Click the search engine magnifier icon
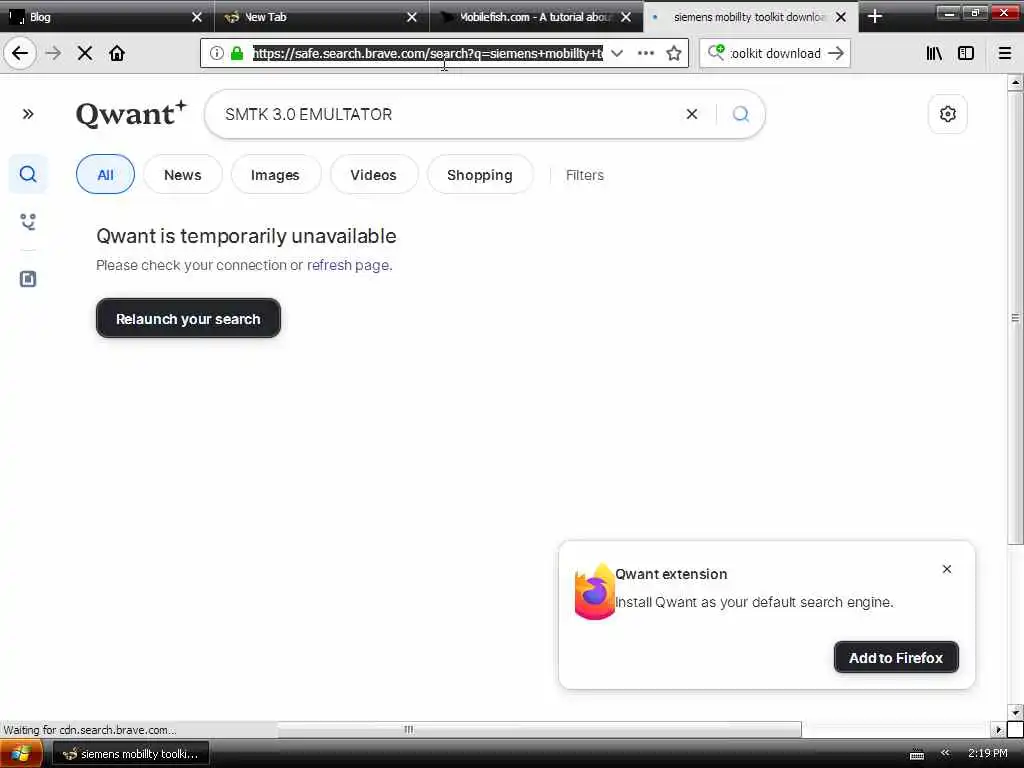The image size is (1024, 768). click(716, 52)
